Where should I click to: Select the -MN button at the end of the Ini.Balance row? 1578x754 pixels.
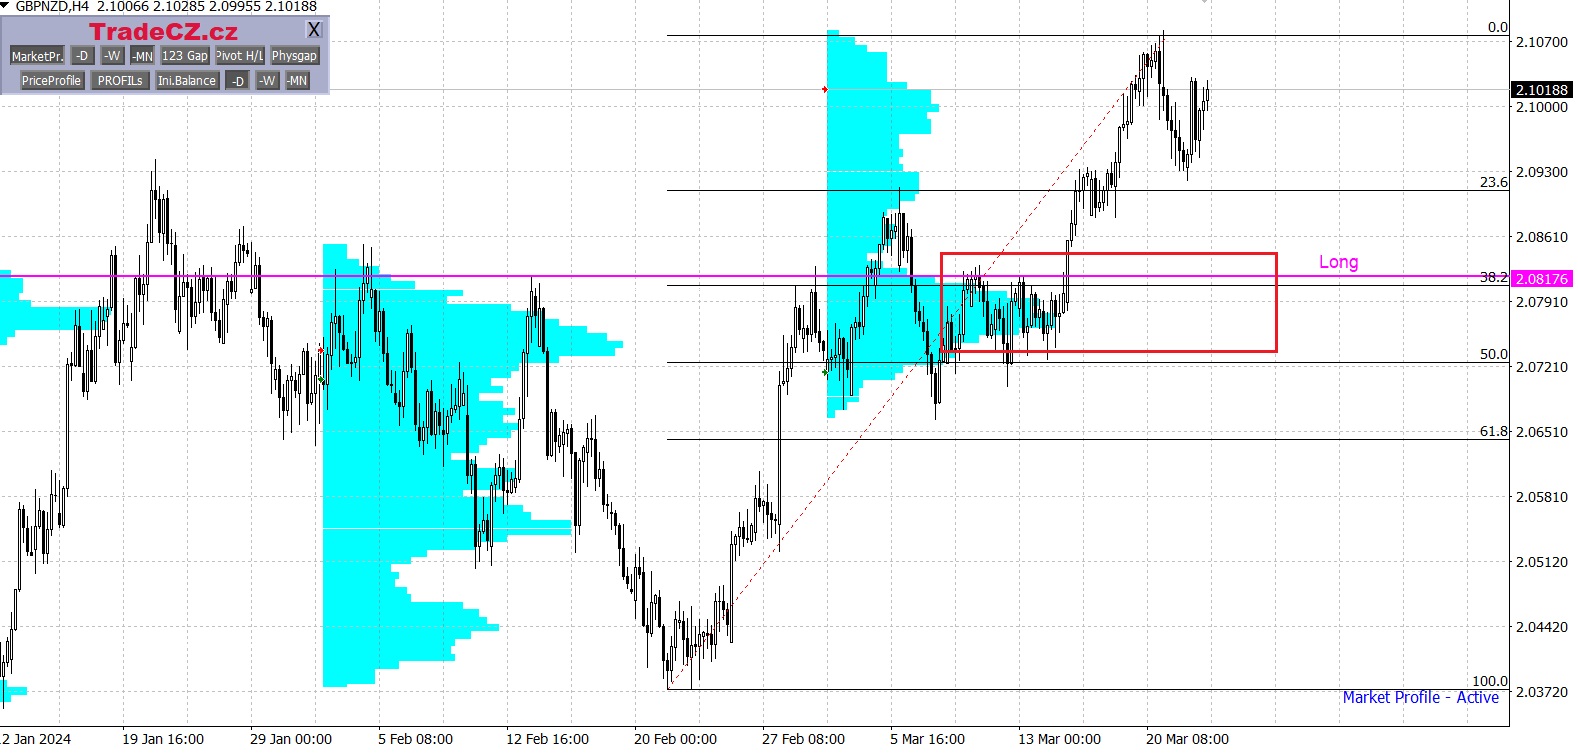coord(297,81)
